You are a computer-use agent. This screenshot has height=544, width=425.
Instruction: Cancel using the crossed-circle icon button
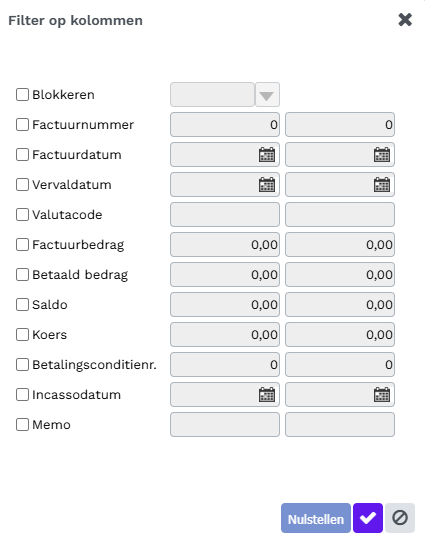400,518
